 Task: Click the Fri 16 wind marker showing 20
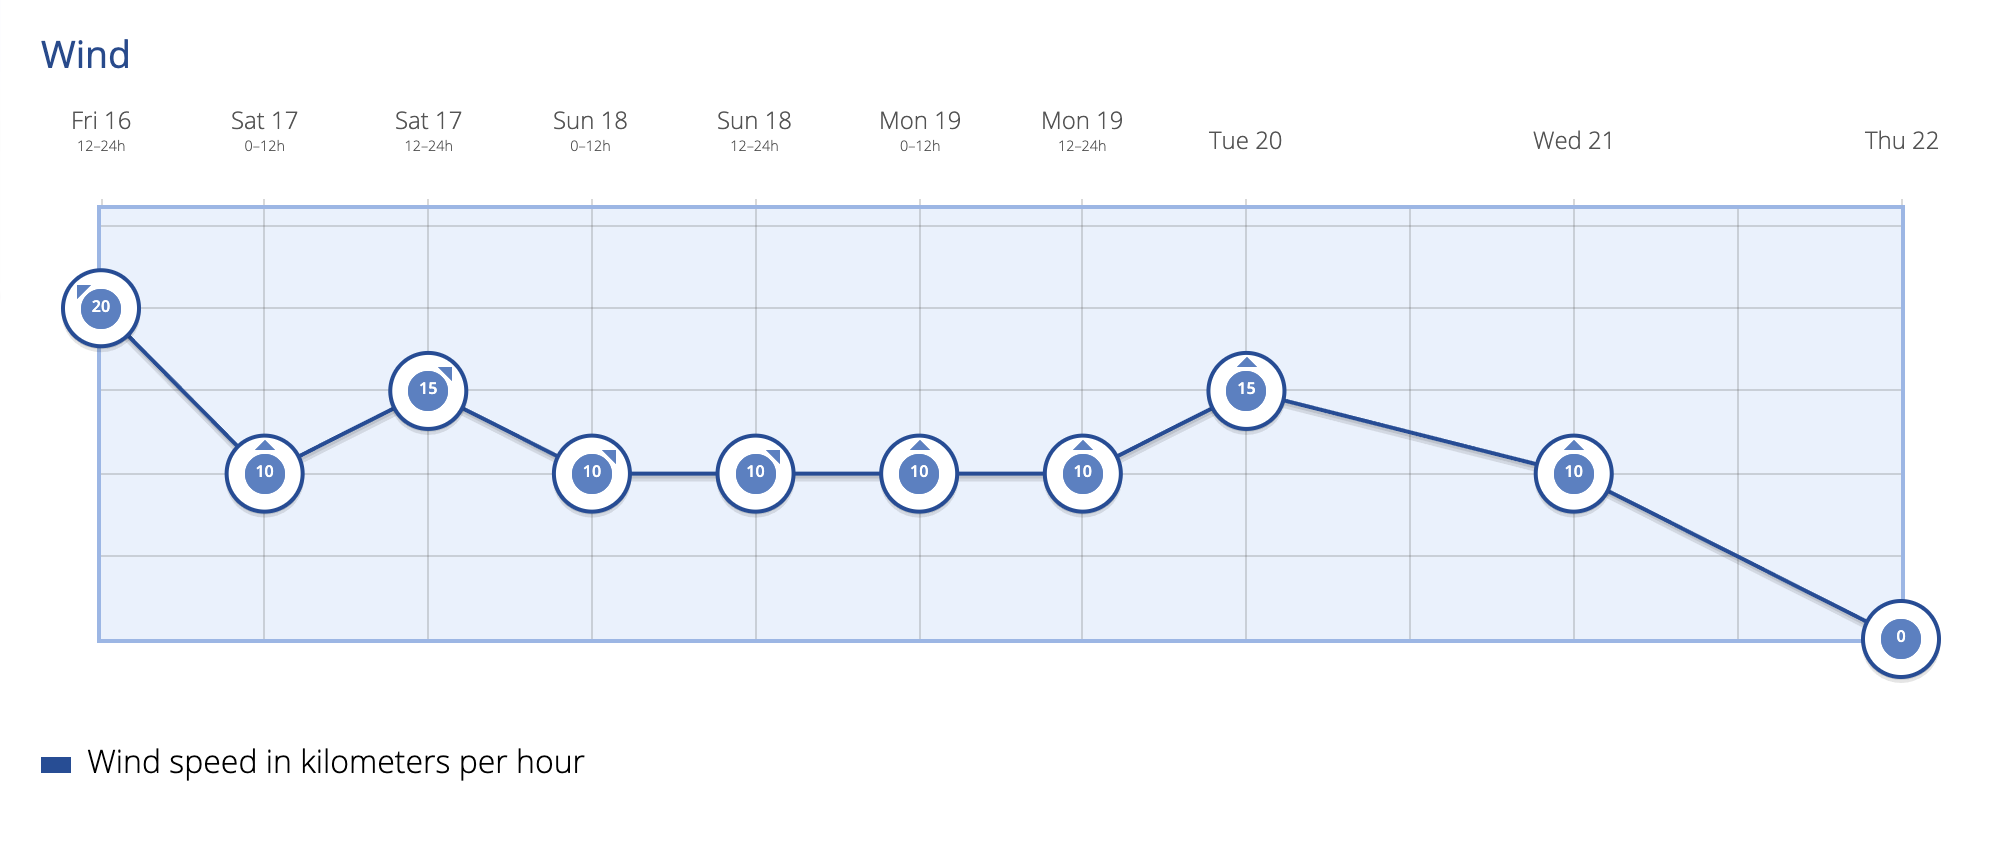101,308
